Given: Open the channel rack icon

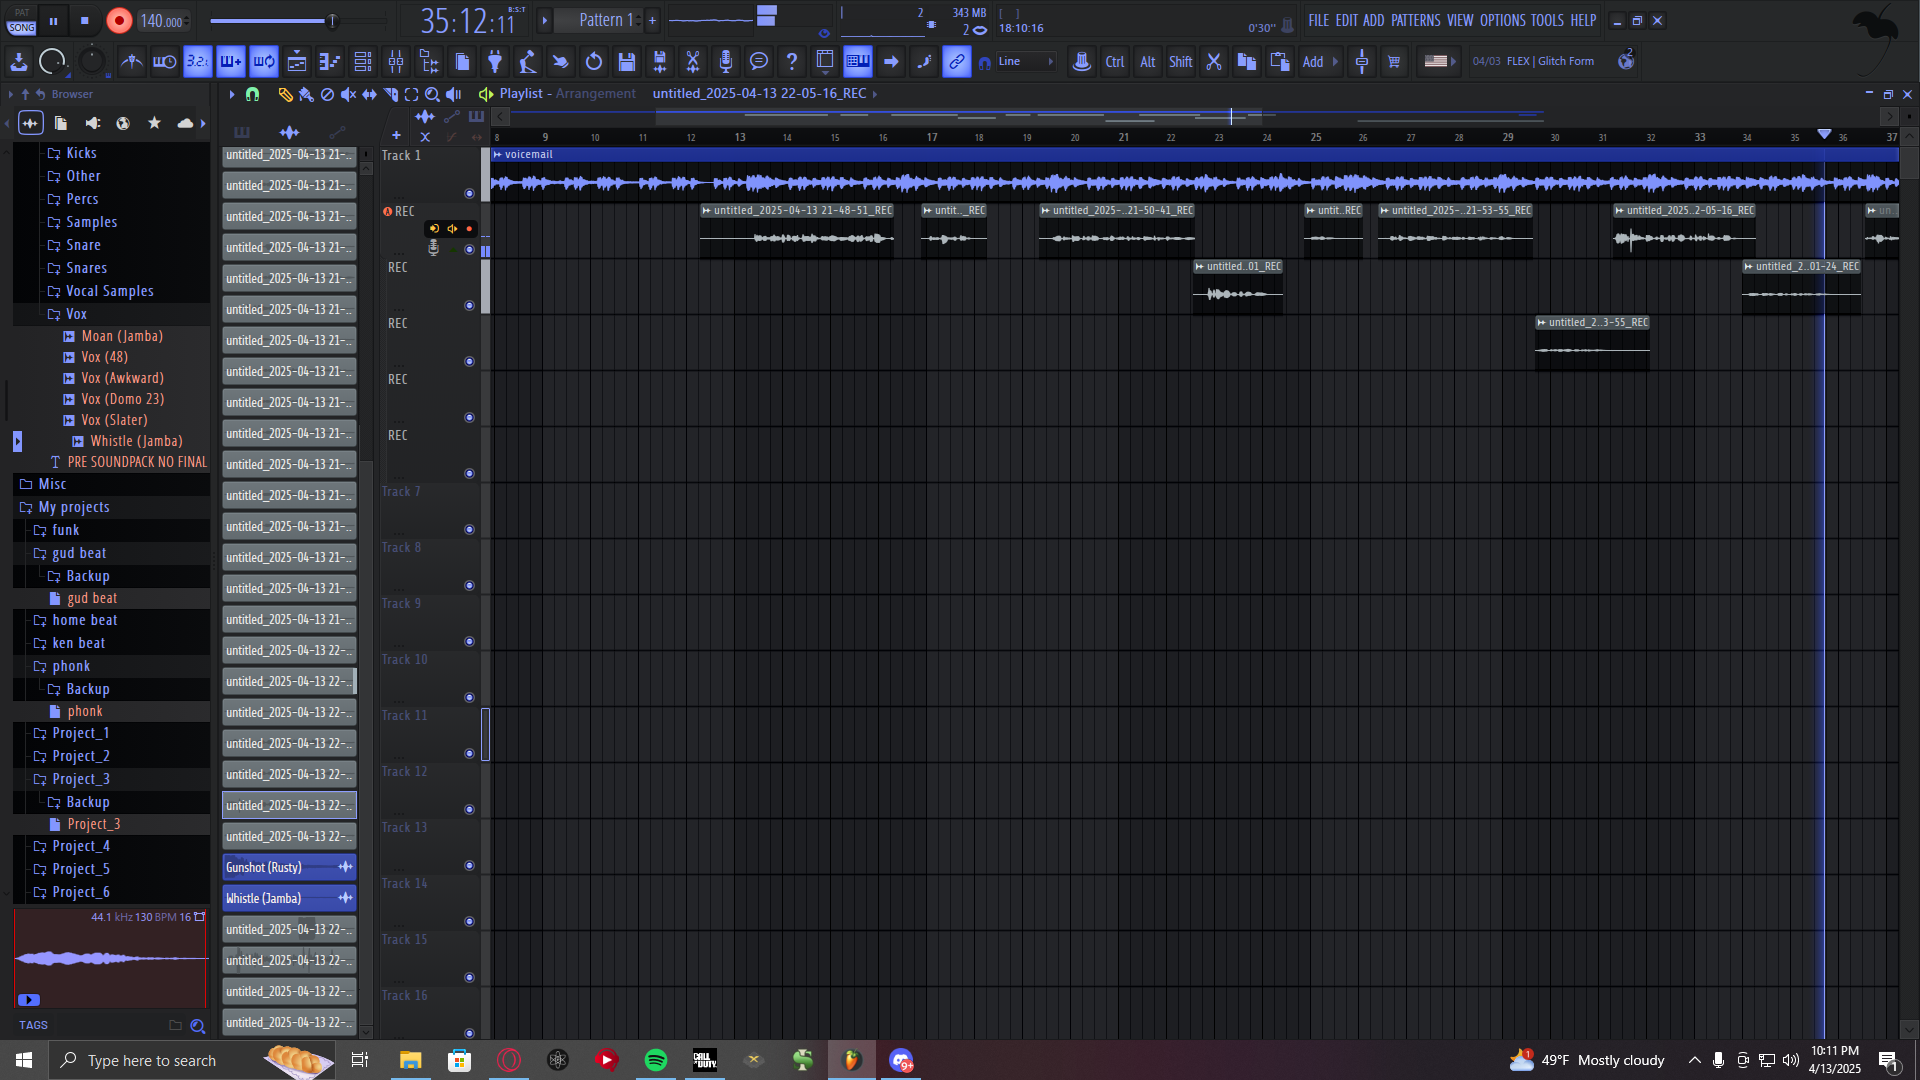Looking at the screenshot, I should [363, 62].
